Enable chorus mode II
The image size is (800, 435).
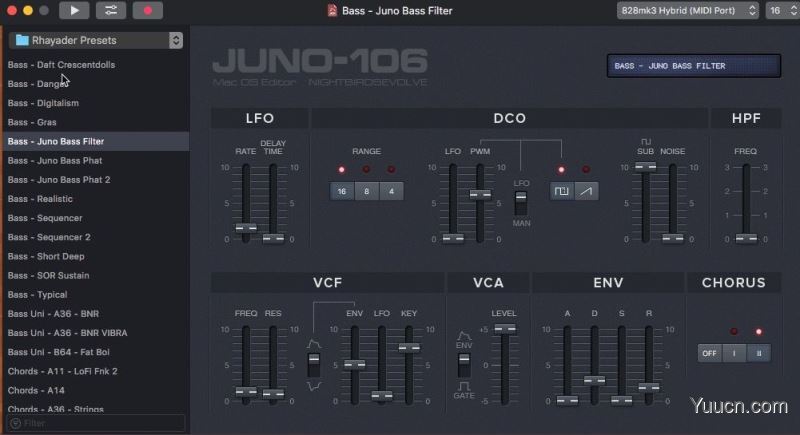coord(759,353)
